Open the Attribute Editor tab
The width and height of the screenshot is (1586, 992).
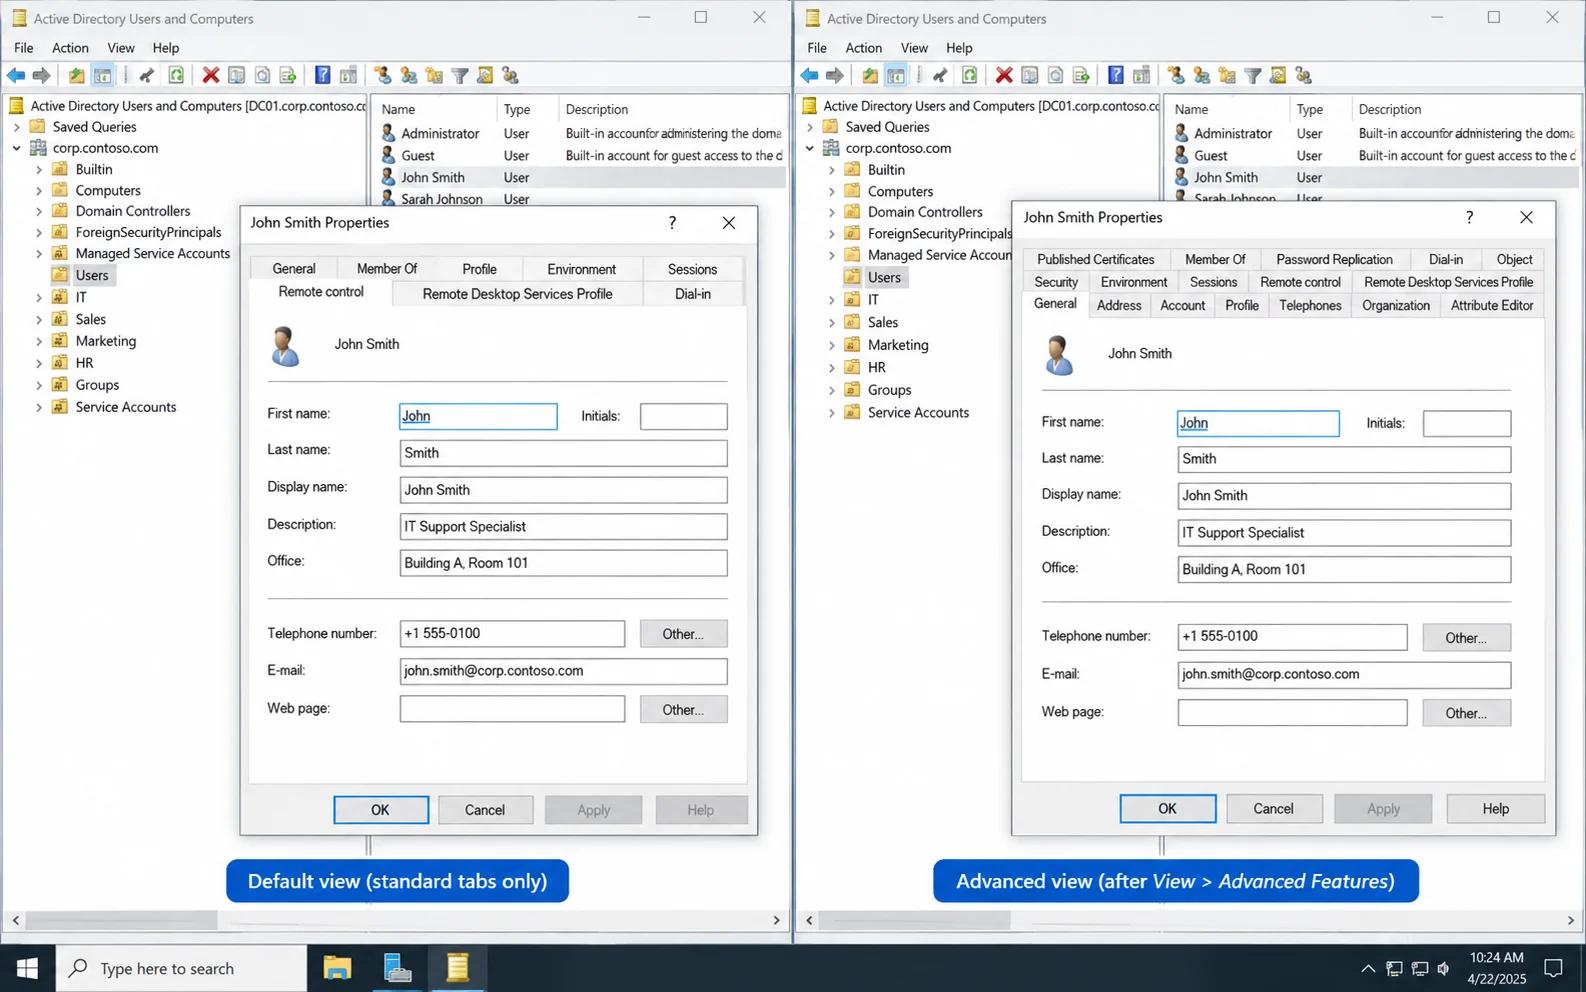point(1492,305)
